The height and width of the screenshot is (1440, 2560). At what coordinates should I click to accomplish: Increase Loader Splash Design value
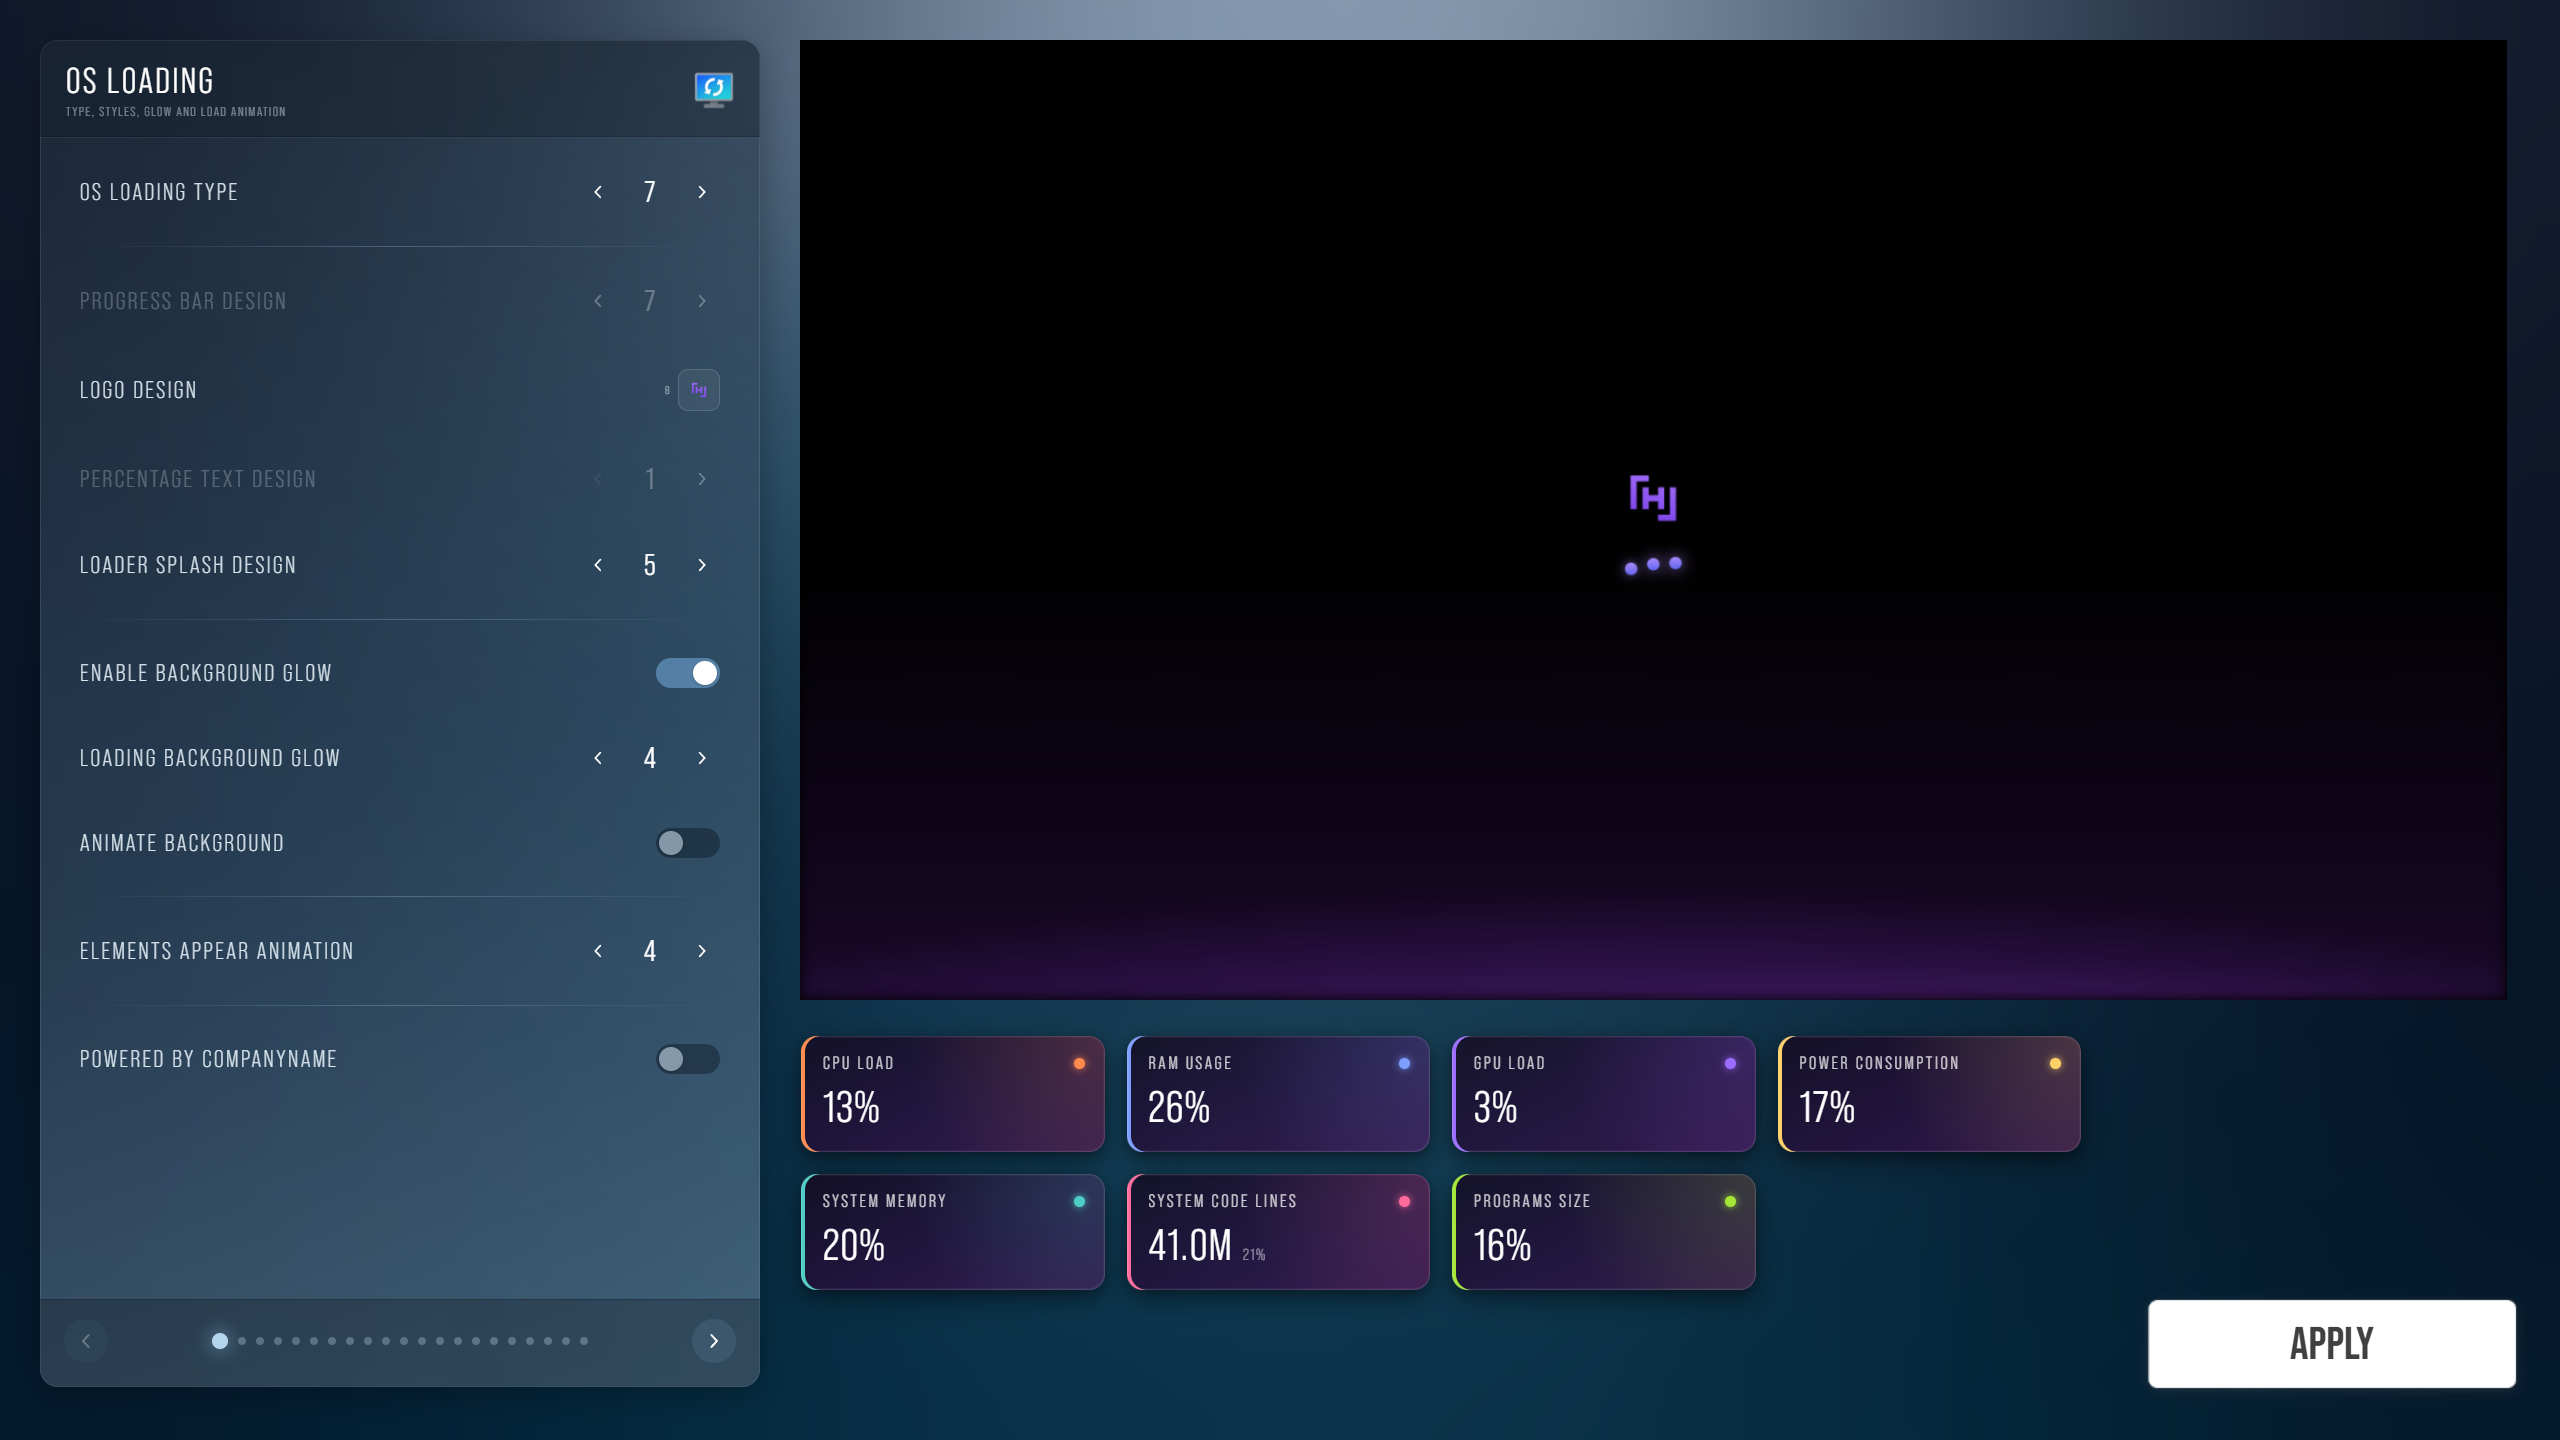(702, 565)
